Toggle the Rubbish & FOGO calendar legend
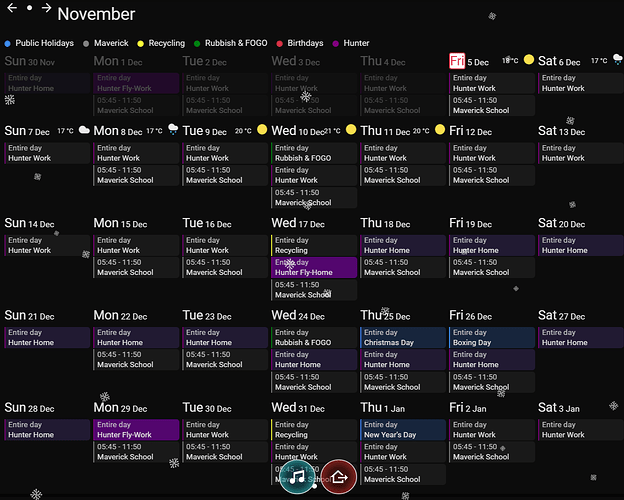The image size is (624, 500). tap(231, 43)
